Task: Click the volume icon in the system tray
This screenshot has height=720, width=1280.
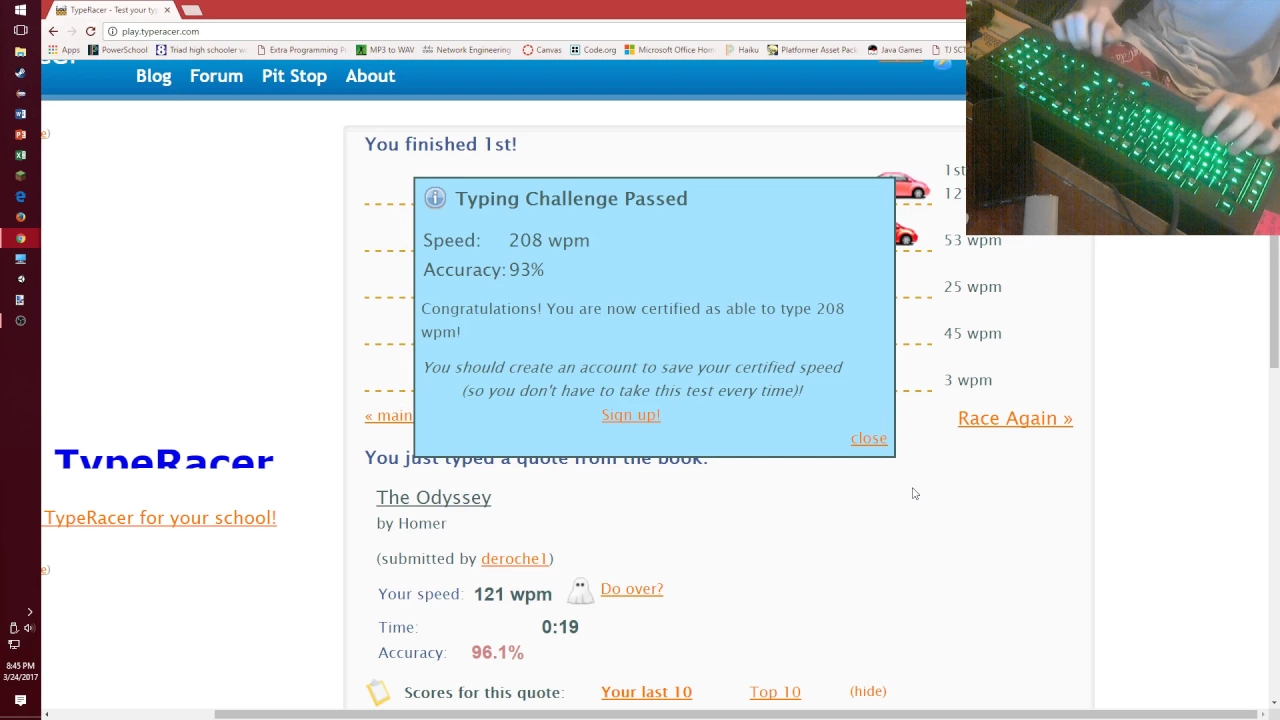Action: (28, 628)
